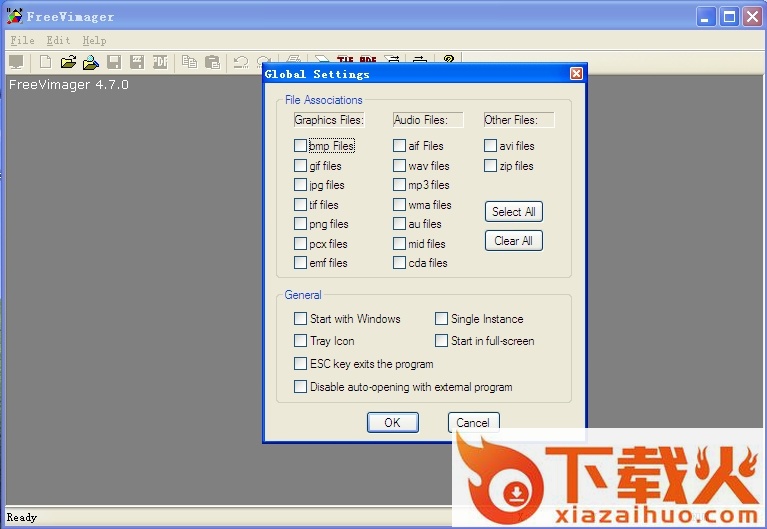Enable Start with Windows option

click(x=301, y=319)
